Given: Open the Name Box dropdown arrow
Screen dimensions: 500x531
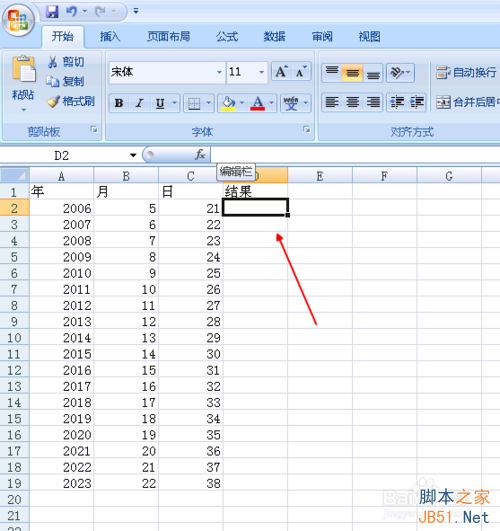Looking at the screenshot, I should (x=133, y=155).
